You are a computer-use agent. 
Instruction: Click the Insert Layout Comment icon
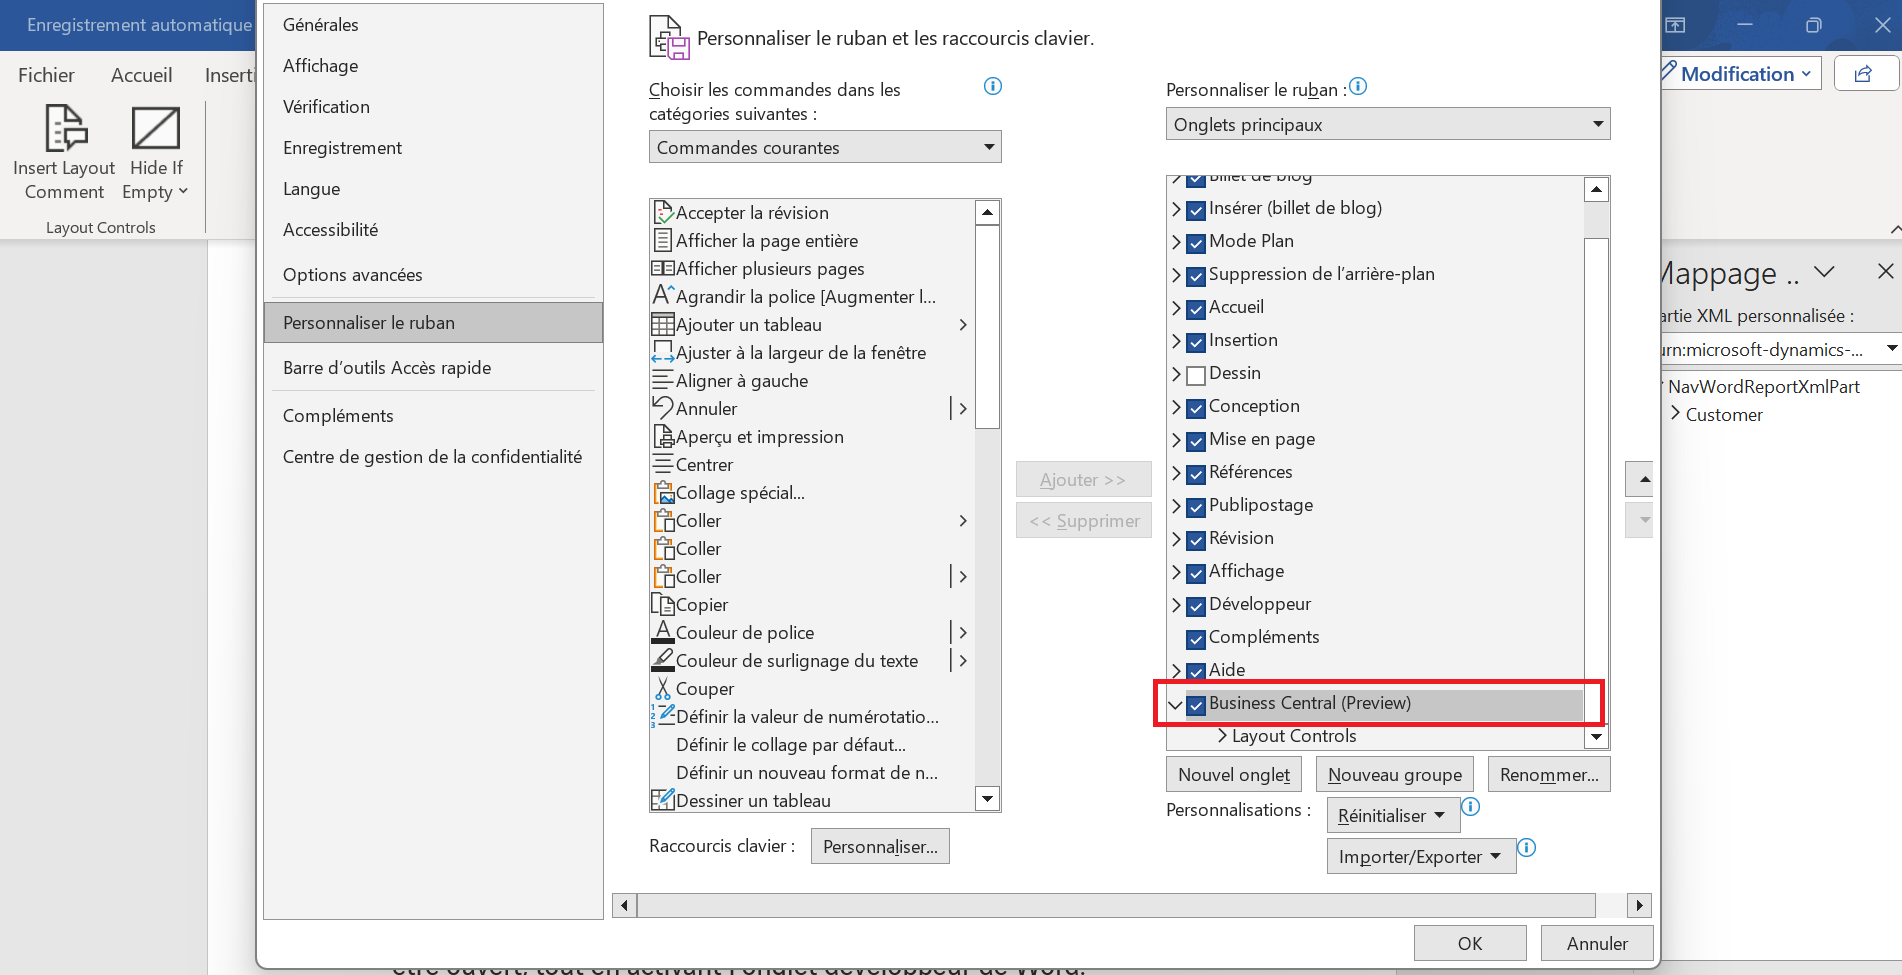tap(65, 129)
